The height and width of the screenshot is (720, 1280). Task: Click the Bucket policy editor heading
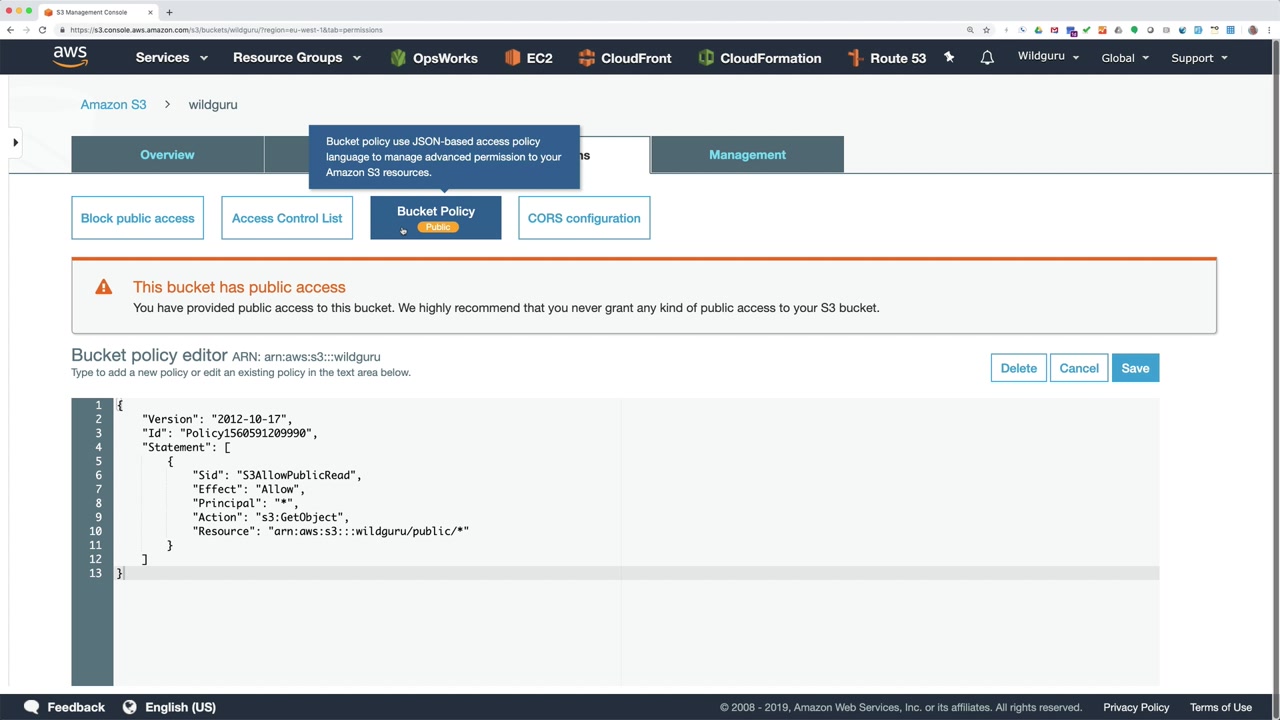coord(149,355)
